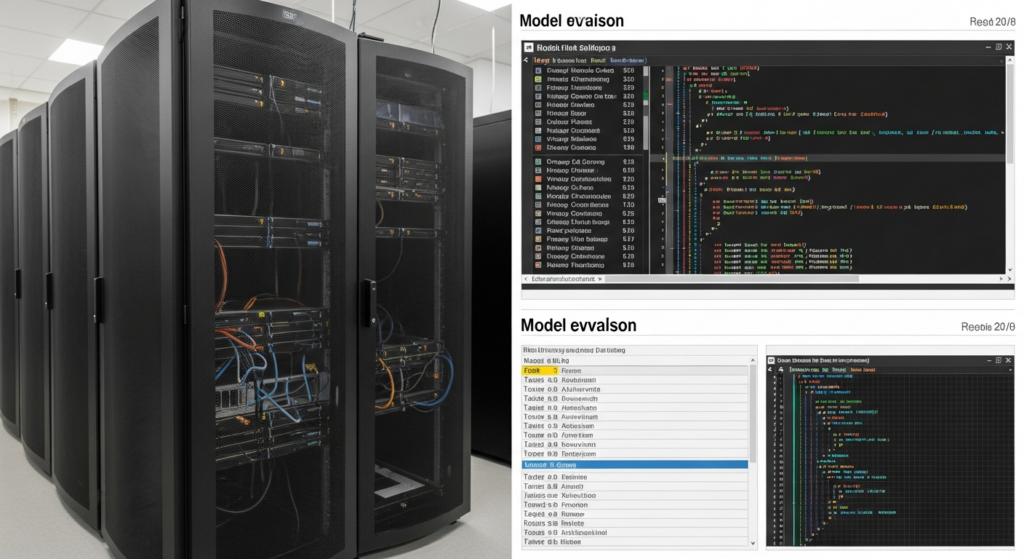Click the small icon next to the lower window back arrow
The image size is (1024, 559).
(x=780, y=370)
